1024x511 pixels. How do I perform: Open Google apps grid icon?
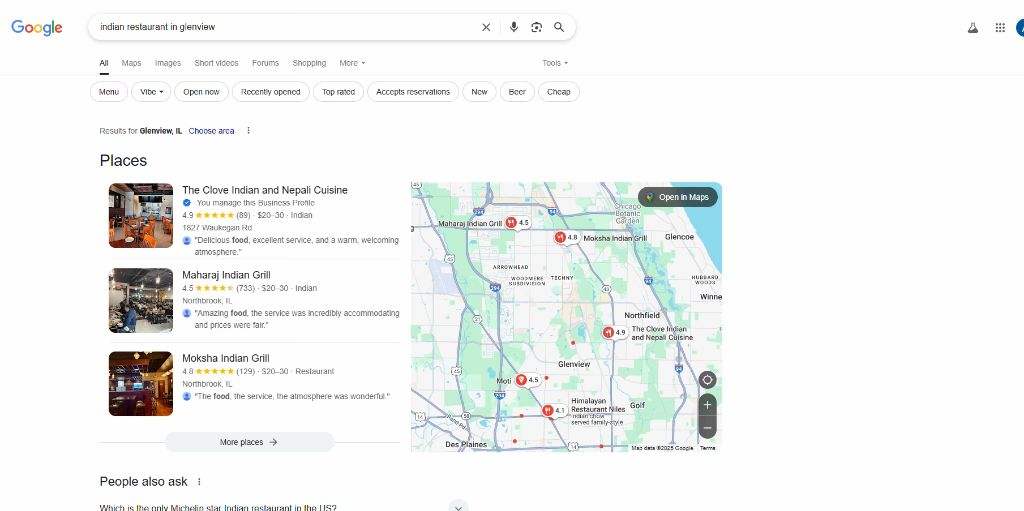click(x=1000, y=27)
